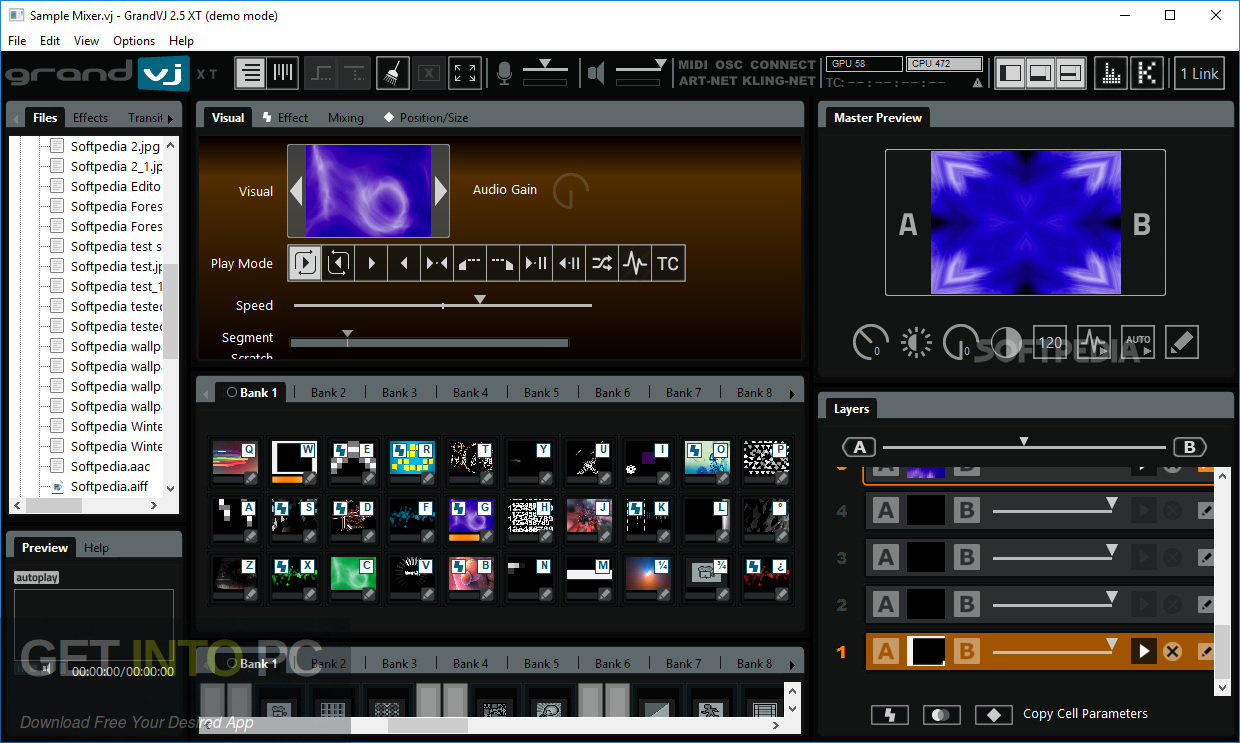Switch to piano-key synth layout icon
Viewport: 1240px width, 743px height.
coord(283,73)
